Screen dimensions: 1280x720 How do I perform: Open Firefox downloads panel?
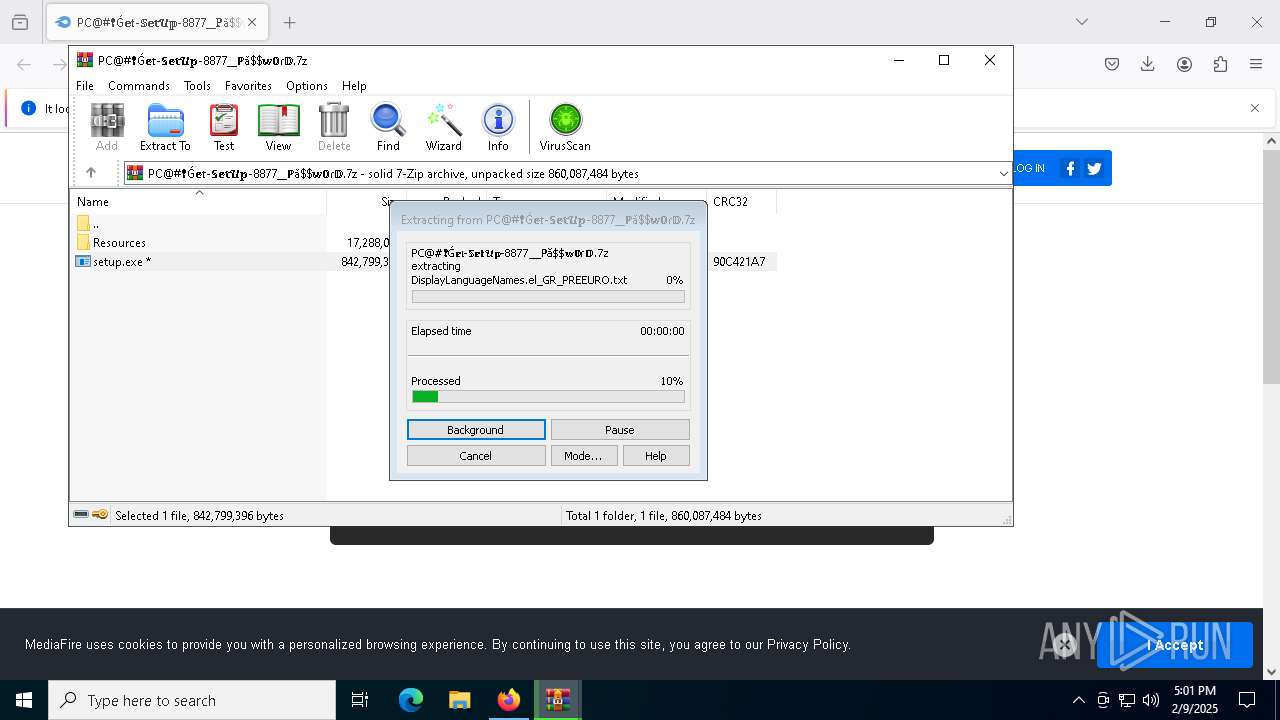(1148, 64)
